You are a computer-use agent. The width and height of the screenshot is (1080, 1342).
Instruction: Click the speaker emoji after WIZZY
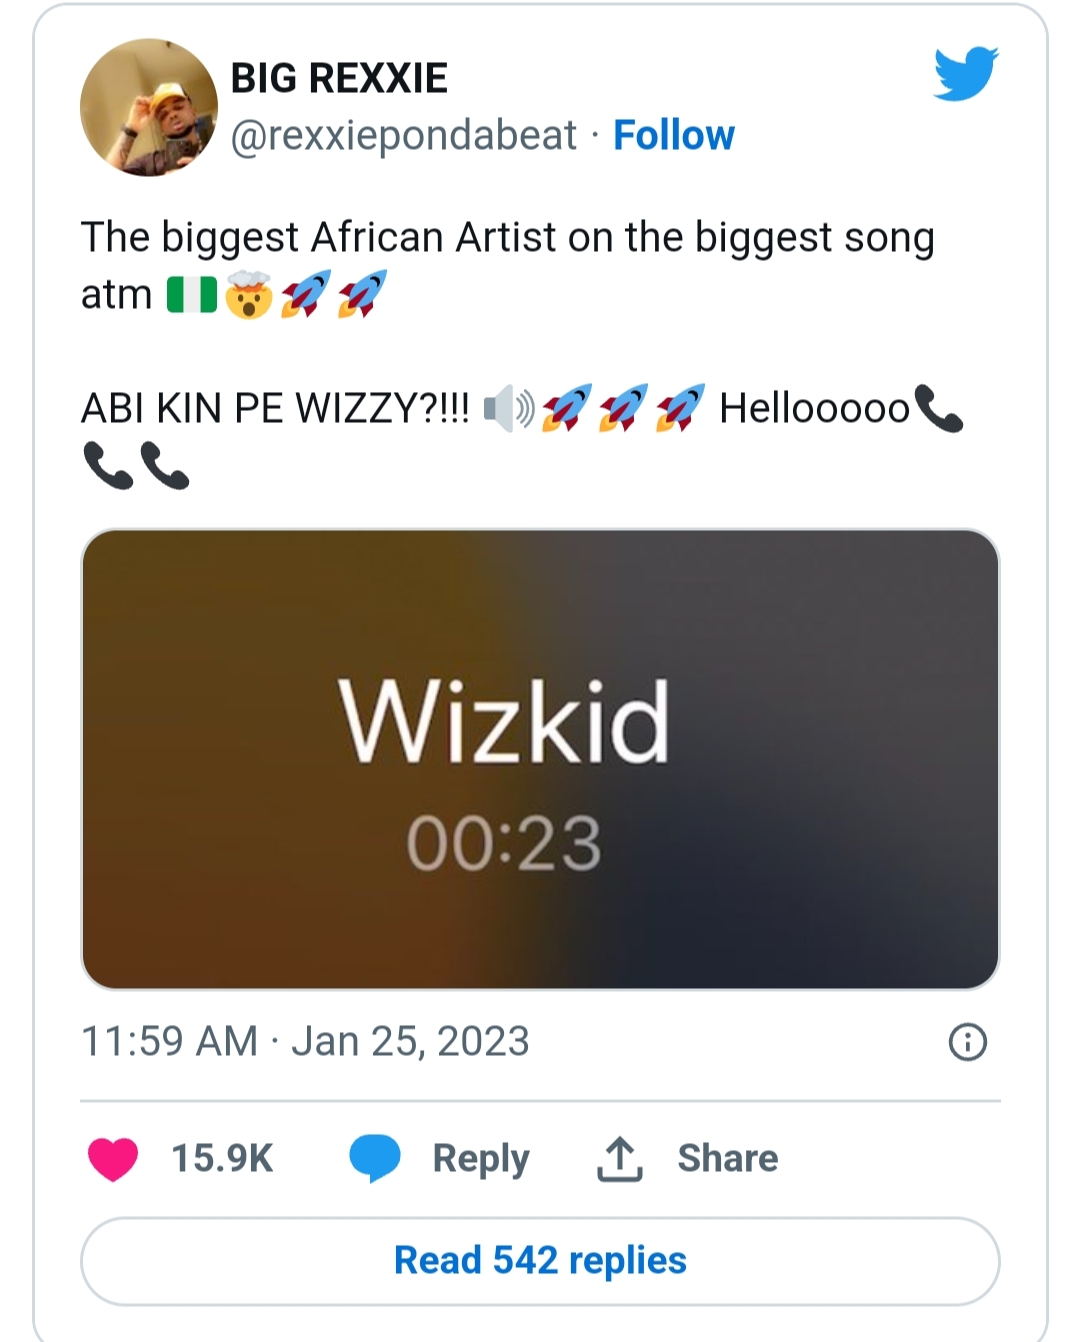pos(508,409)
